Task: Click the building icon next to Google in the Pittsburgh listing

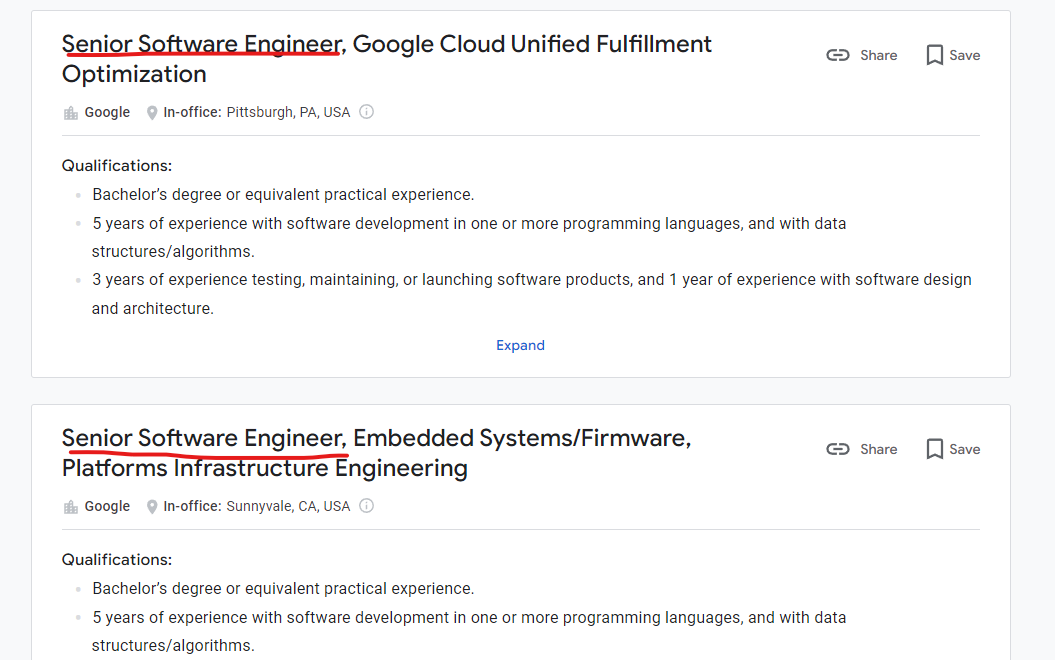Action: (71, 113)
